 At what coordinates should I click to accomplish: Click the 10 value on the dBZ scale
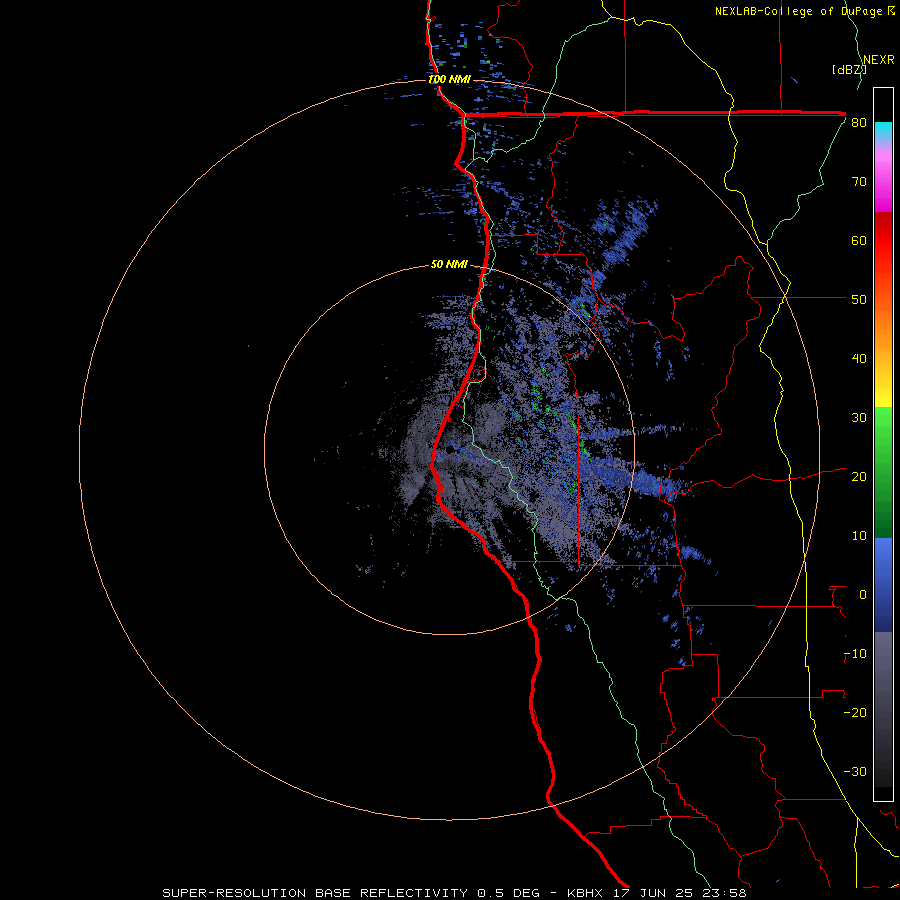[x=859, y=536]
